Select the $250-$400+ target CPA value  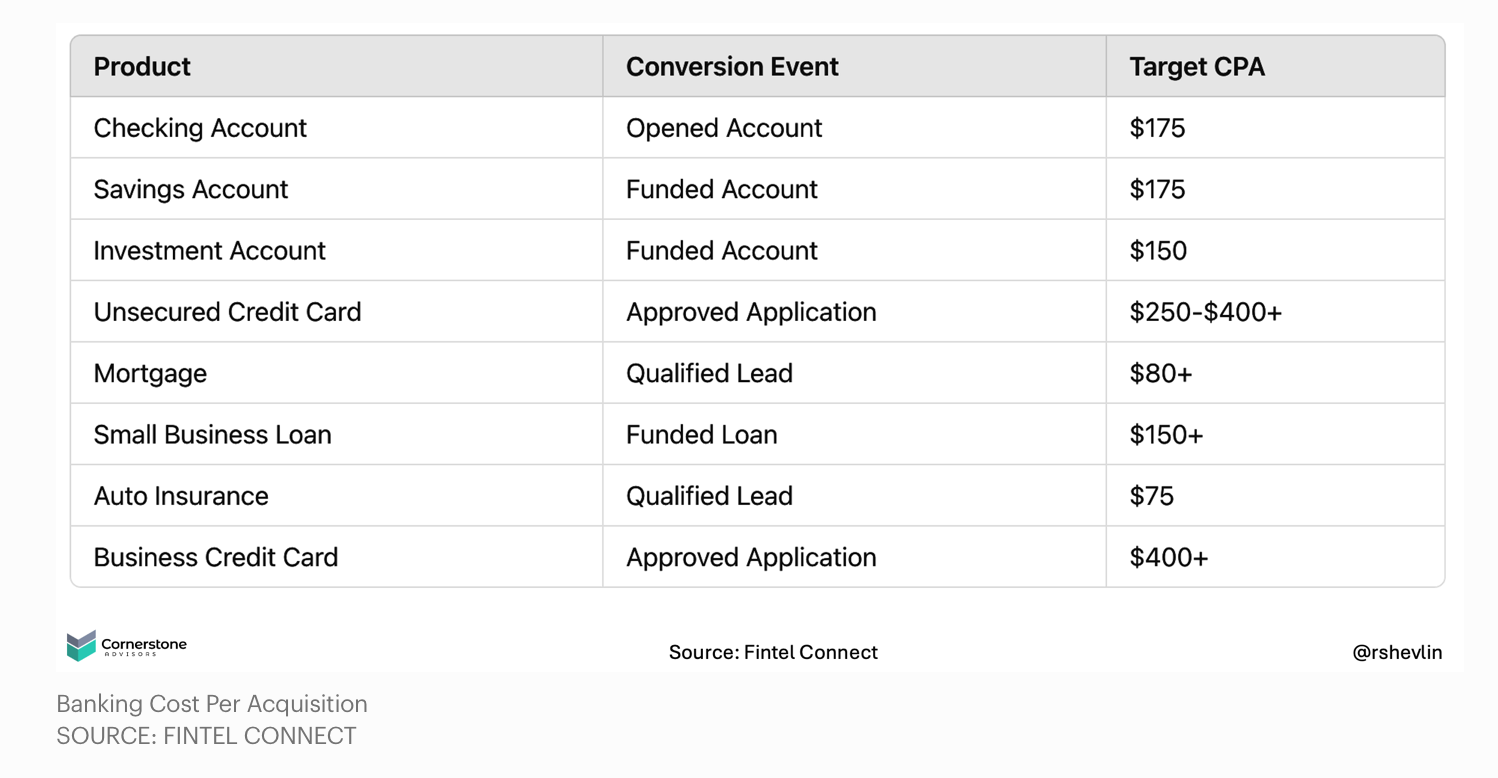[1205, 312]
